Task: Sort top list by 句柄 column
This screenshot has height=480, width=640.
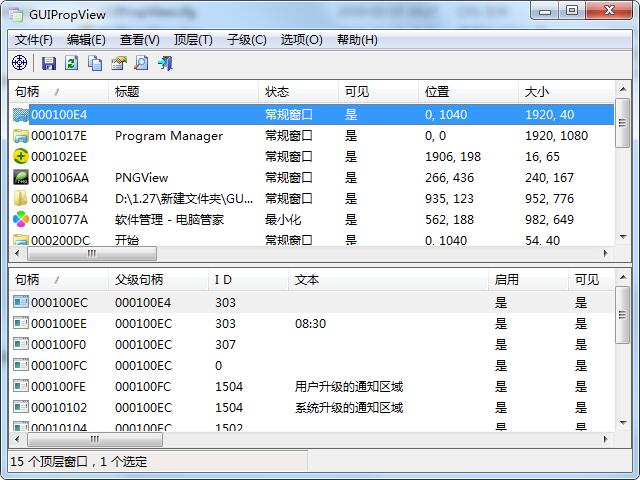Action: pos(59,92)
